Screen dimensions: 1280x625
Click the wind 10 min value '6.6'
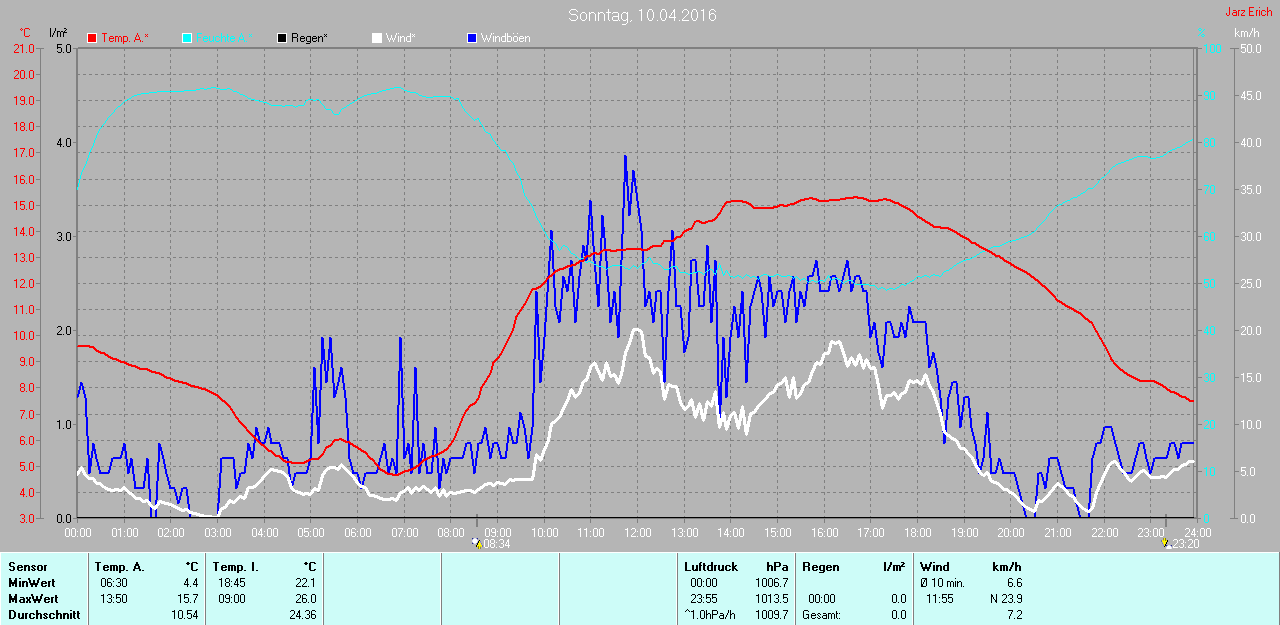pos(1014,583)
